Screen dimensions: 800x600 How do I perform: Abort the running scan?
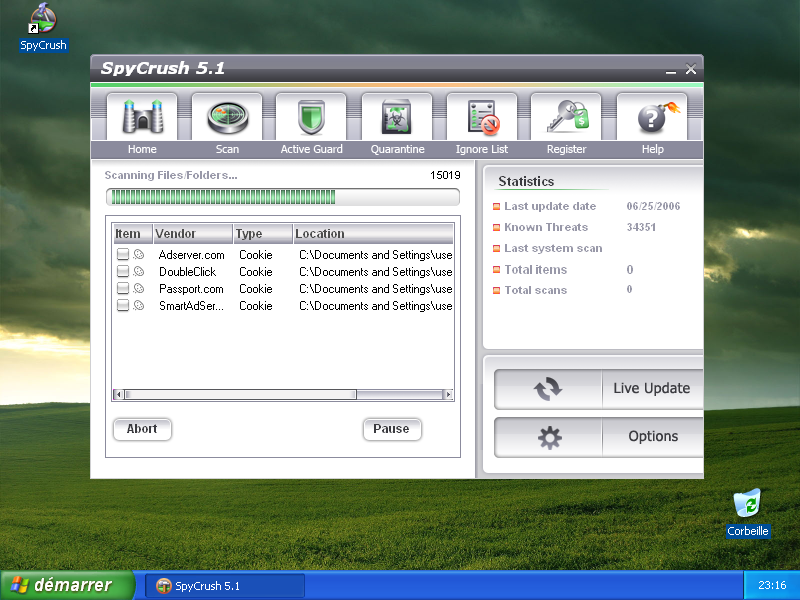pos(142,429)
